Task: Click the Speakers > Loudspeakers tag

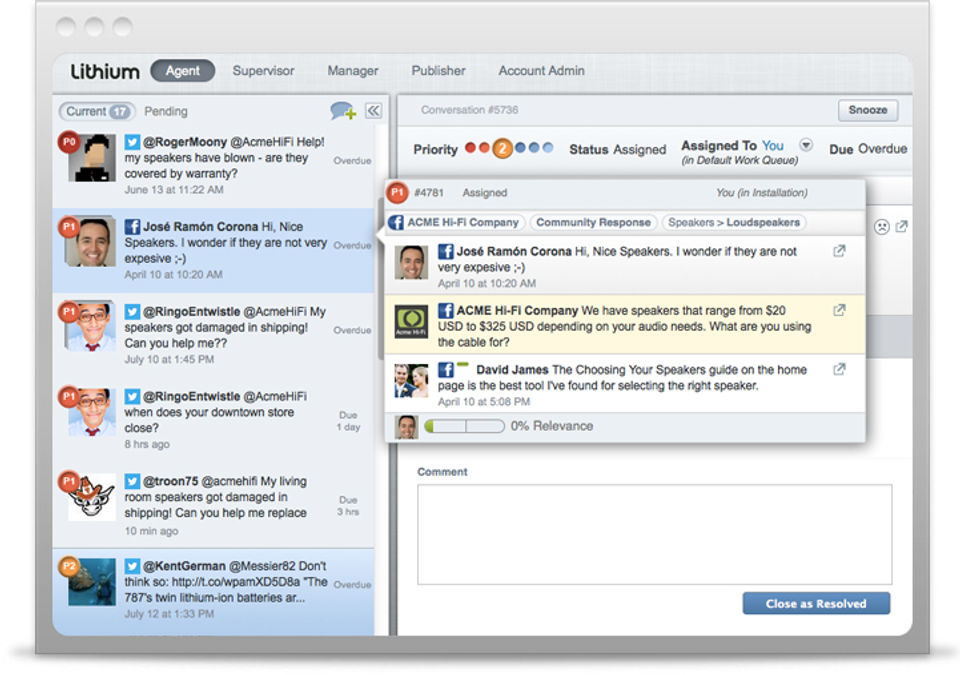Action: (734, 222)
